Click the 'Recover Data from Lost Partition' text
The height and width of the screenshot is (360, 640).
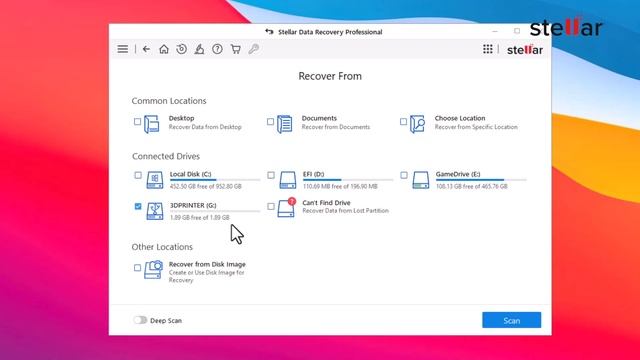pyautogui.click(x=345, y=211)
